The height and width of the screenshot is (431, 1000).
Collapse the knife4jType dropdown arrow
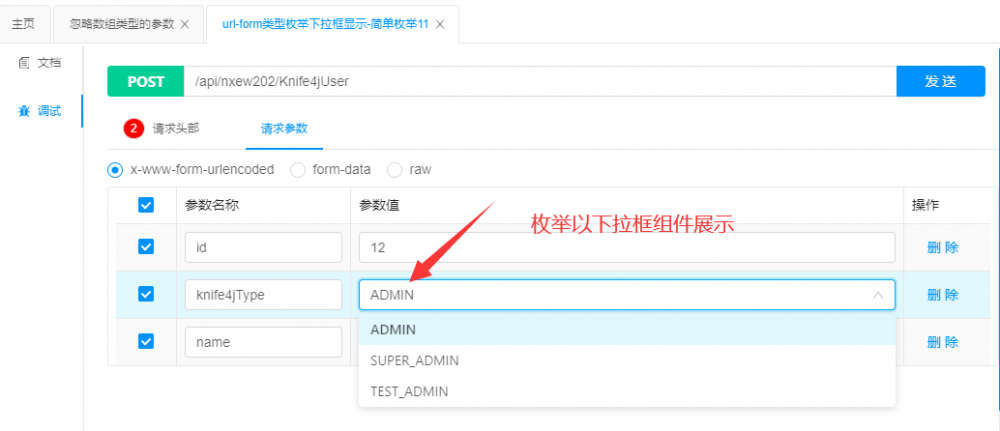878,295
